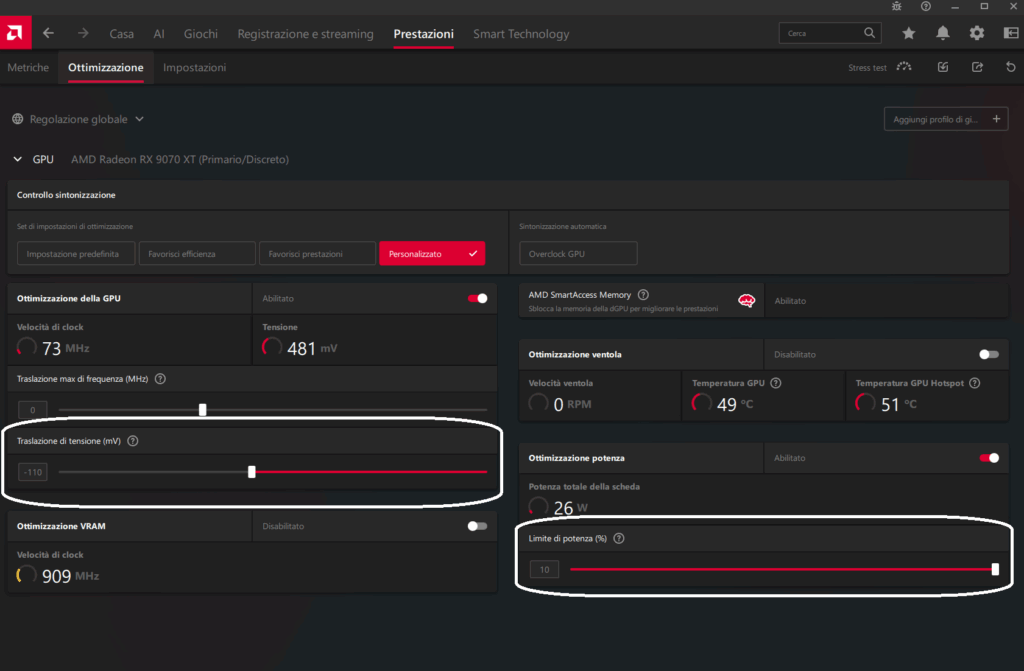Image resolution: width=1024 pixels, height=671 pixels.
Task: Go forward with the right arrow
Action: point(83,33)
